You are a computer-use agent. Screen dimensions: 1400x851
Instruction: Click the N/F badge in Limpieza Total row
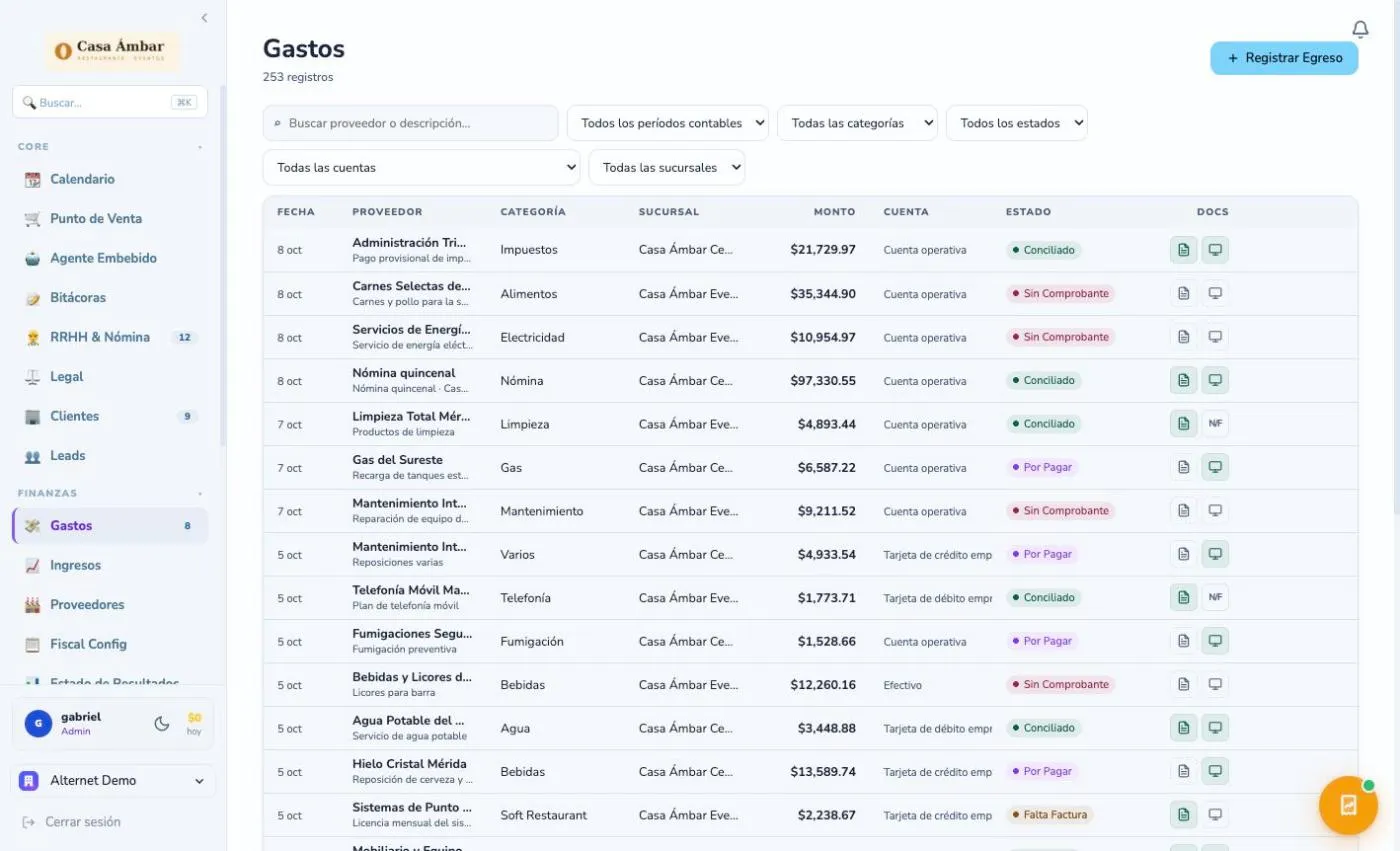click(1215, 424)
